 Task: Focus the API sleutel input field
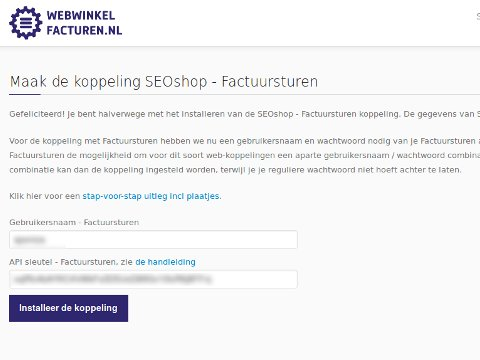tap(153, 279)
